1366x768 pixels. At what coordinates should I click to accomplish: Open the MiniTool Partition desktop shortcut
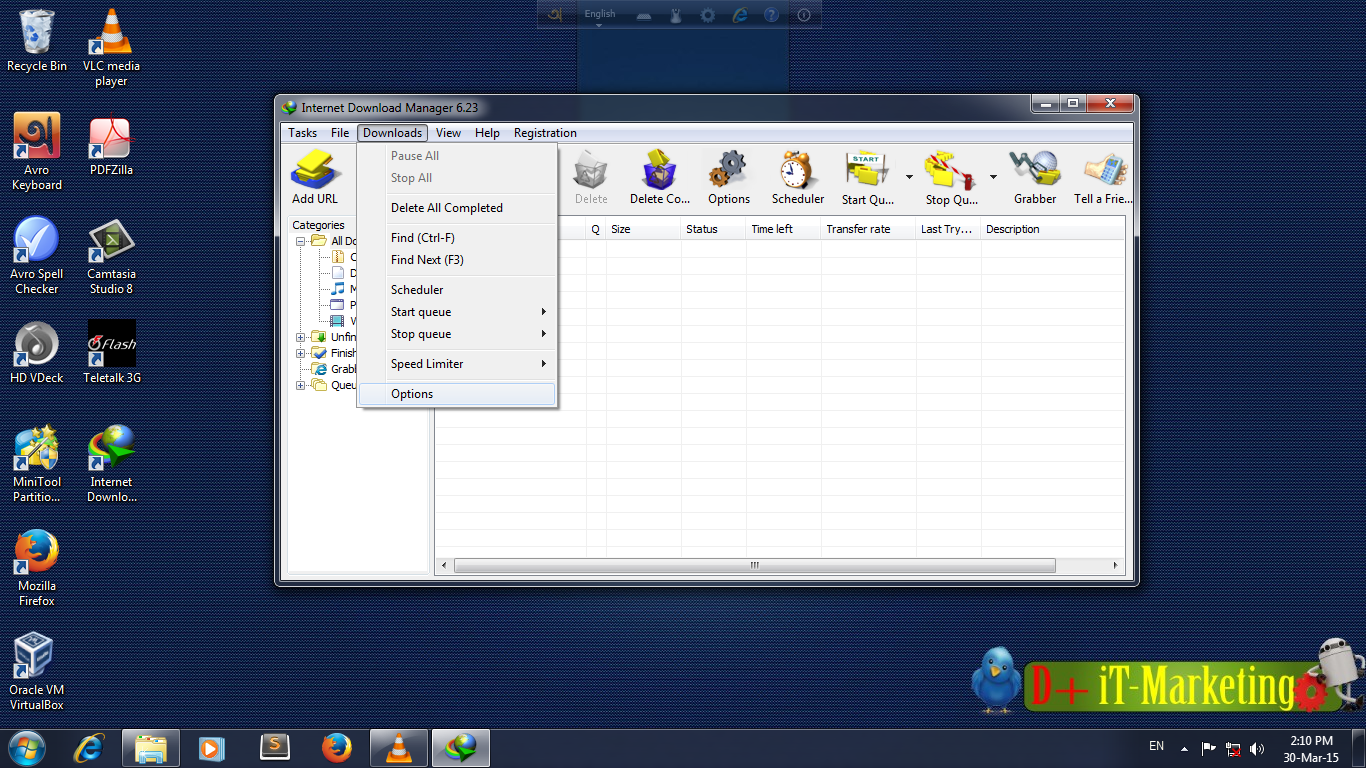click(37, 463)
